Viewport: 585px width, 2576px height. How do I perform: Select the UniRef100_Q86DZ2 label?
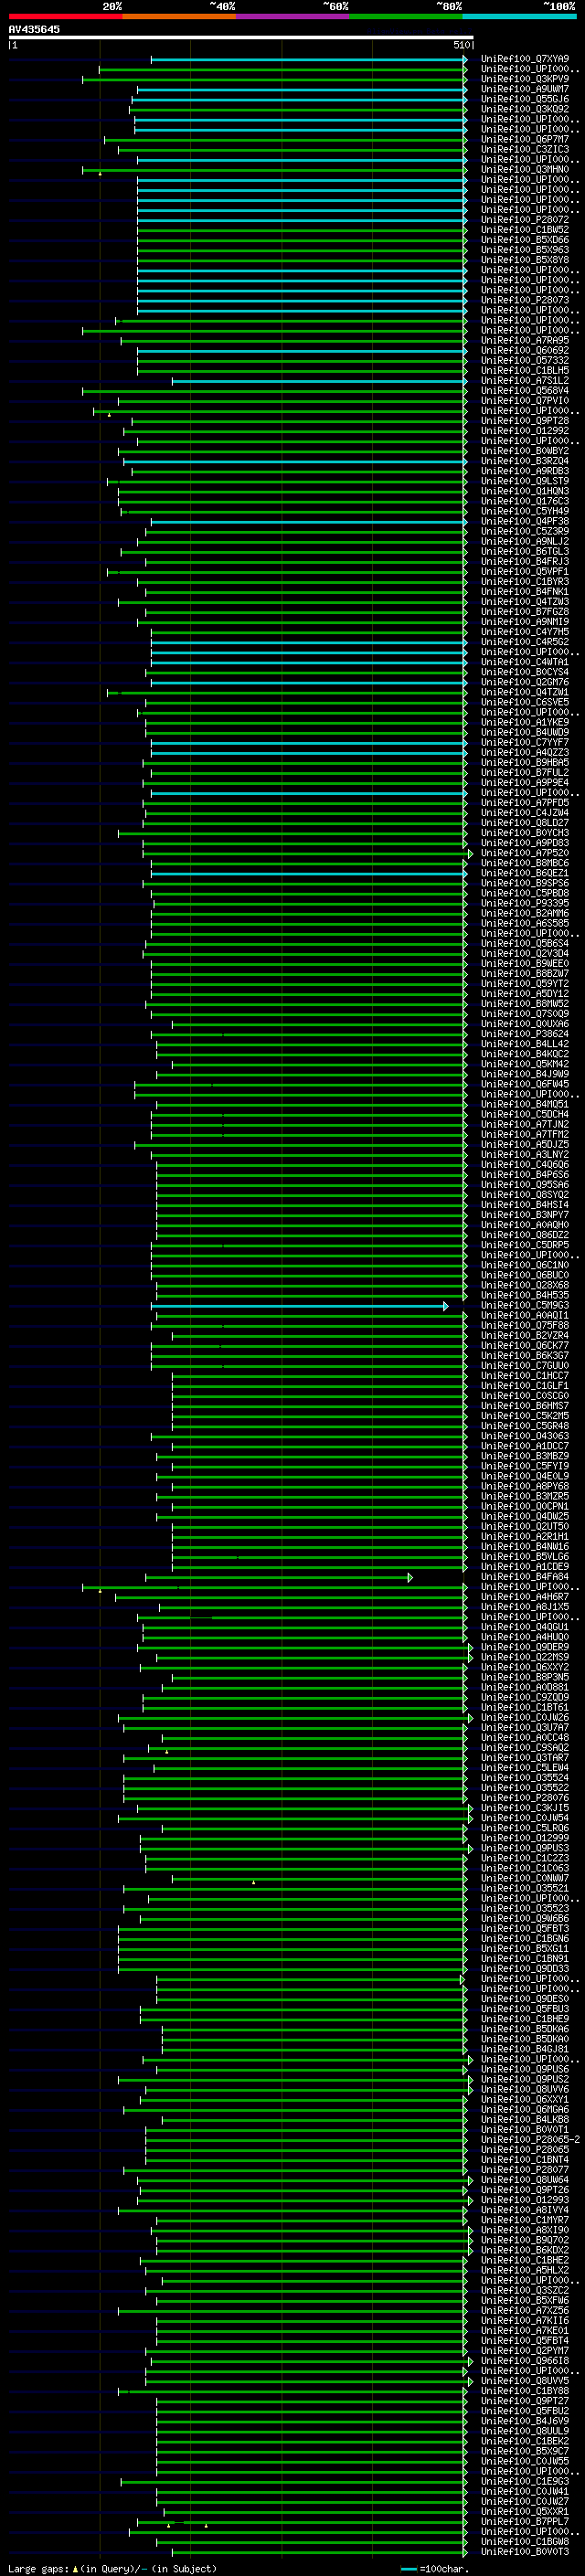click(x=524, y=1235)
